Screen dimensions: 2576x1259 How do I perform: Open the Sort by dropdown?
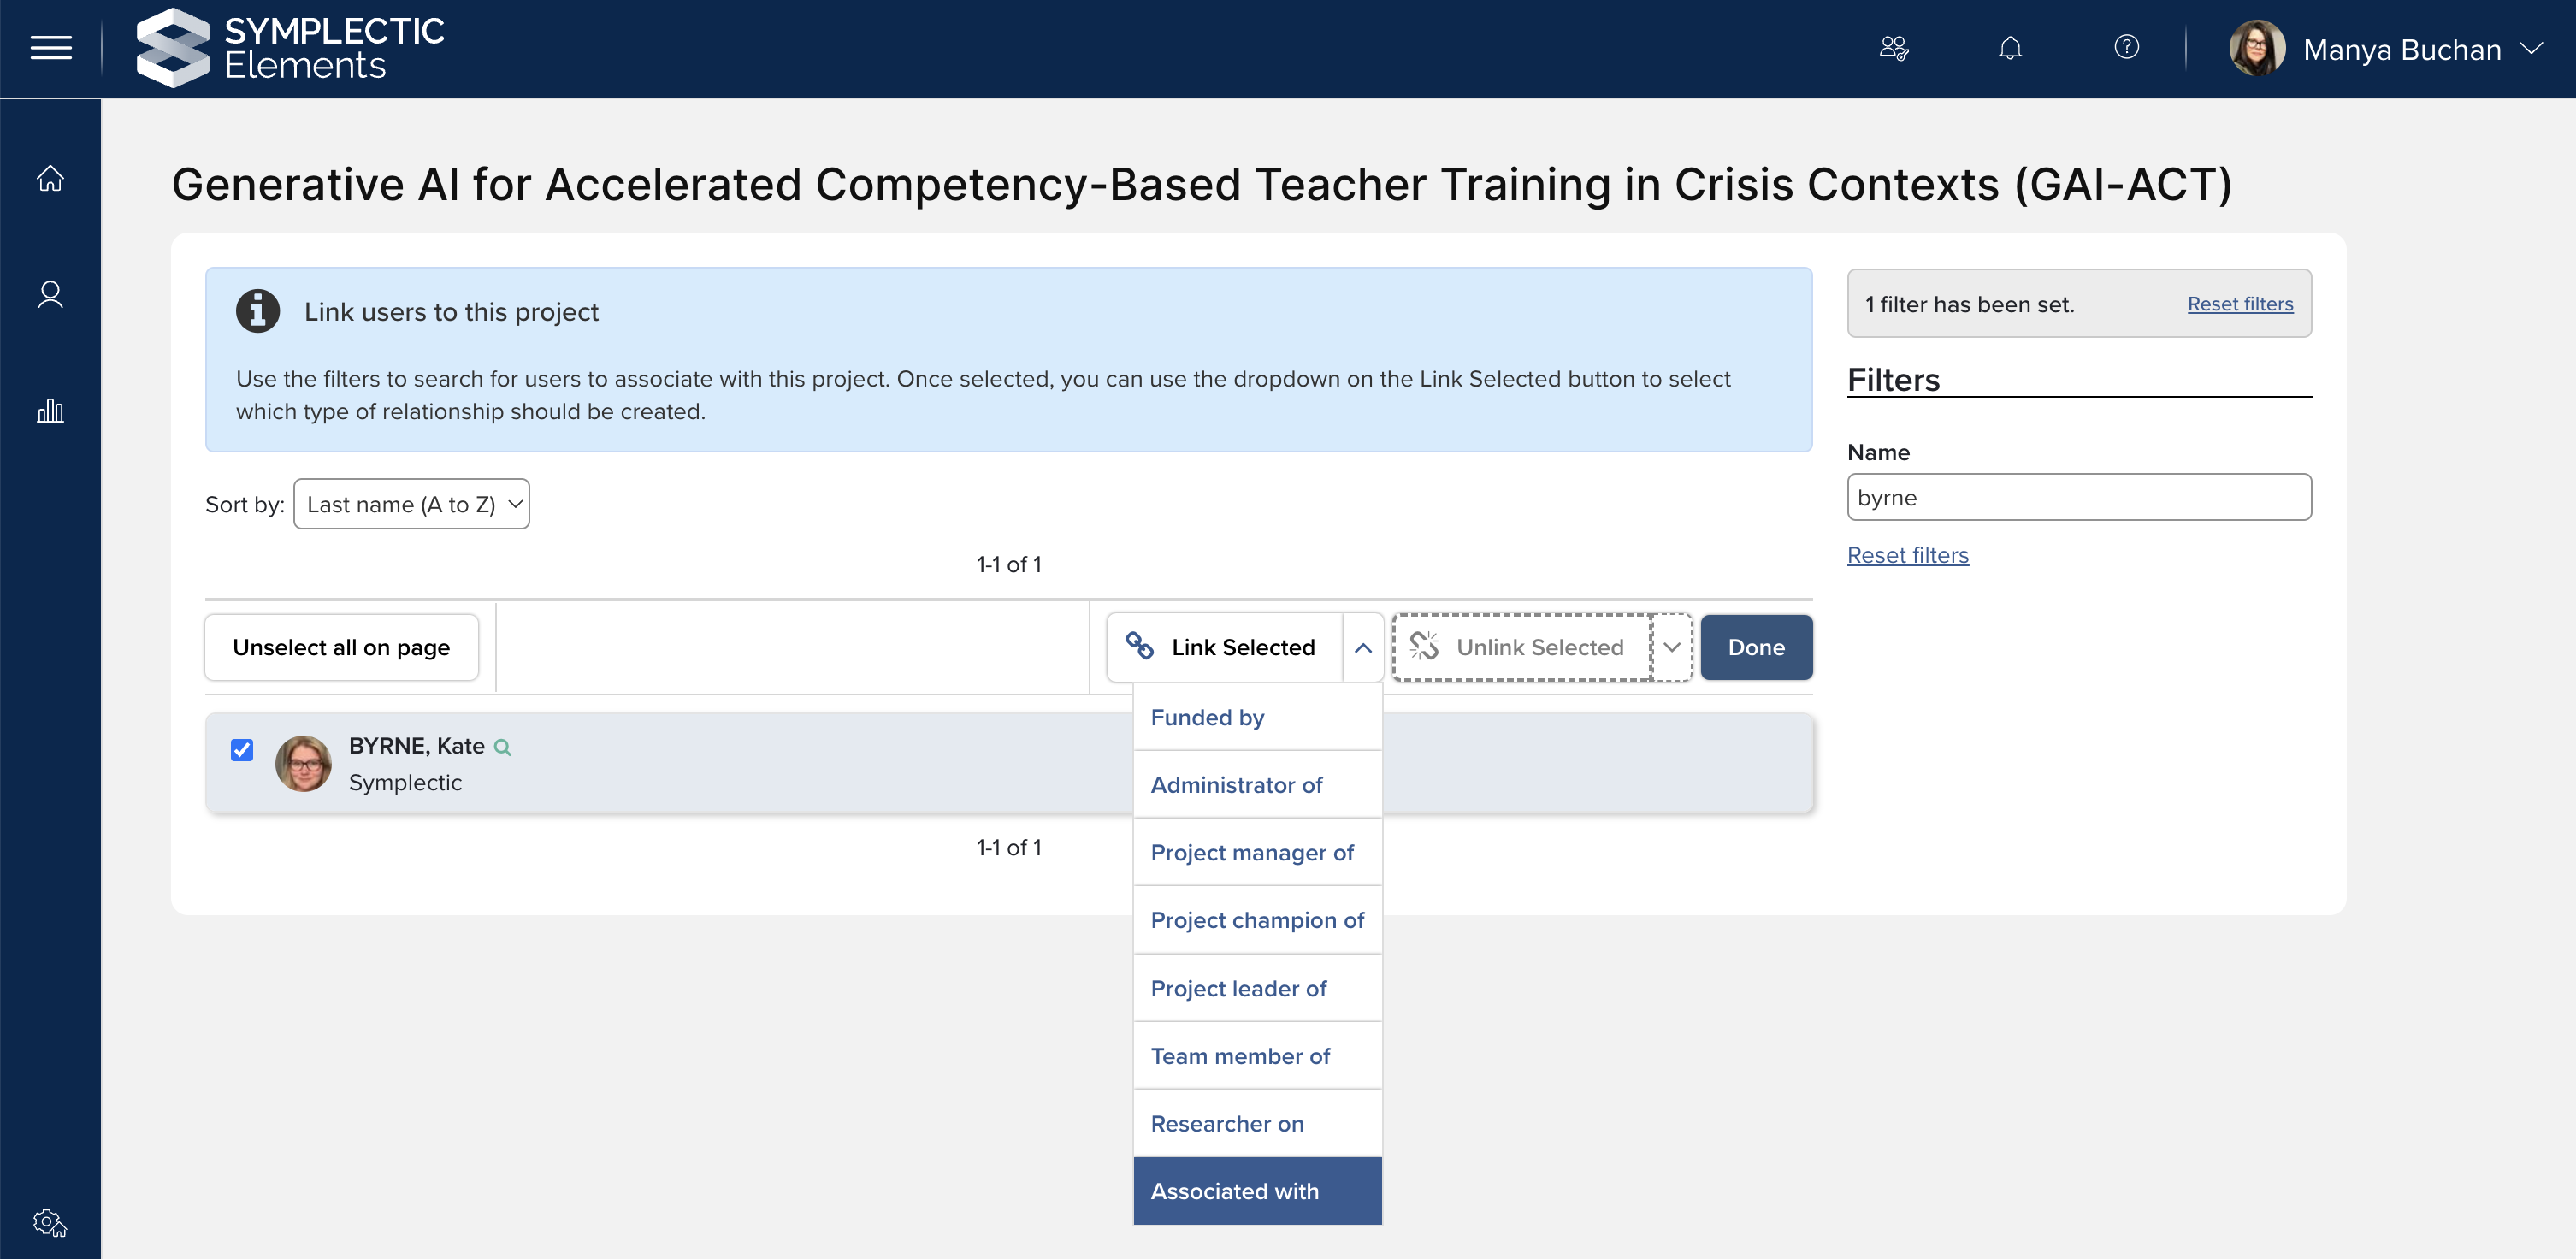coord(411,504)
